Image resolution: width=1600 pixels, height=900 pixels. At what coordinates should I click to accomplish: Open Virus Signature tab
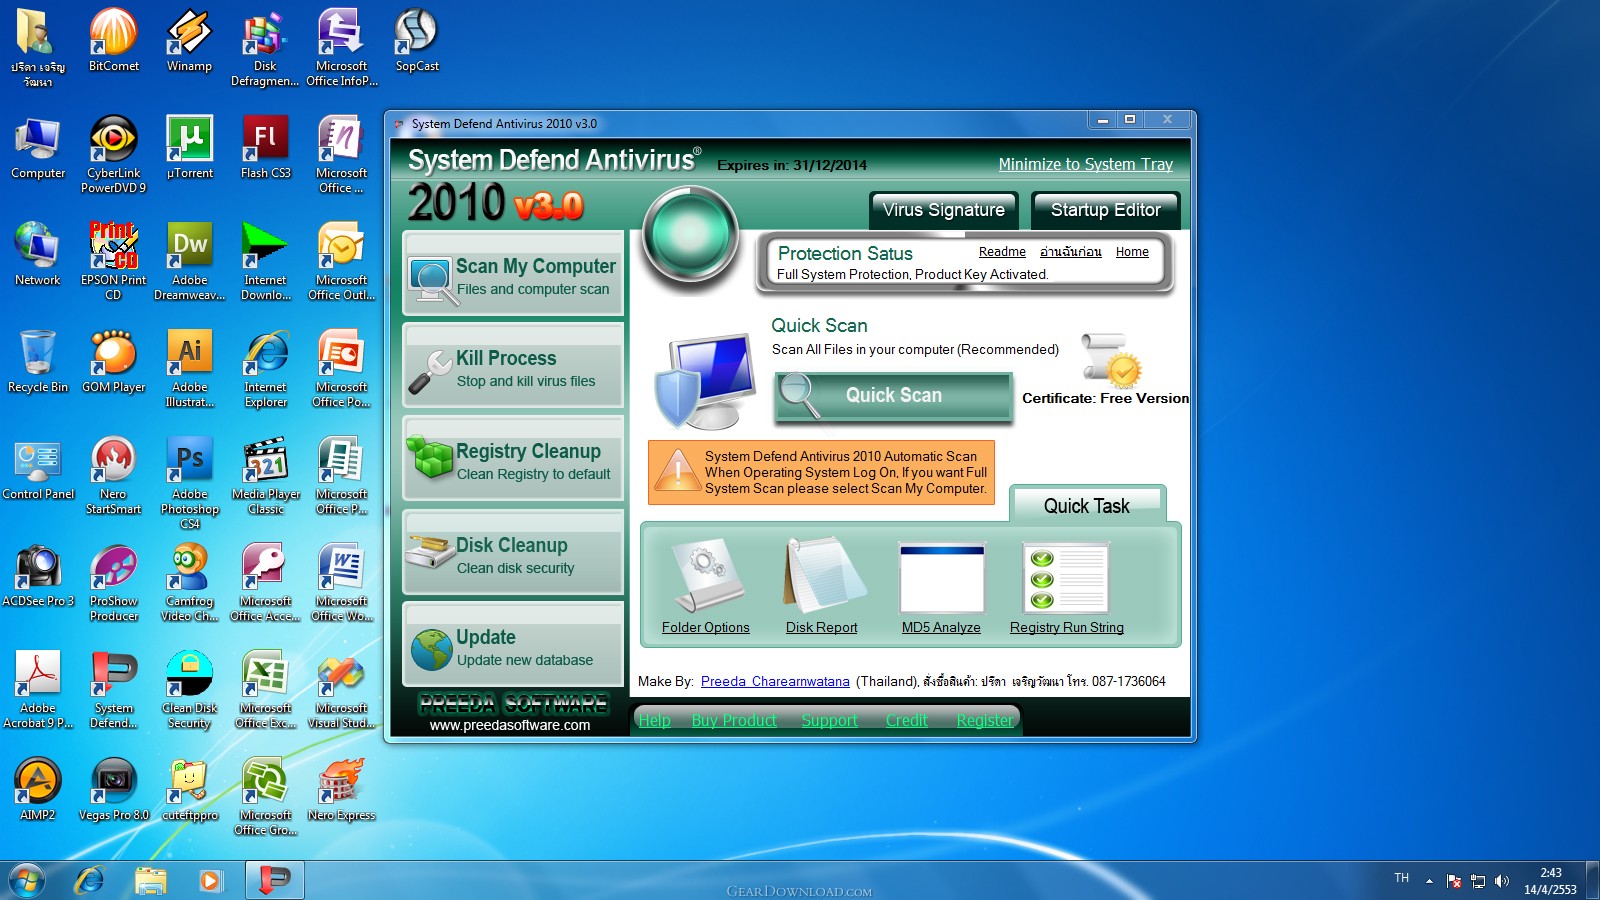click(944, 210)
